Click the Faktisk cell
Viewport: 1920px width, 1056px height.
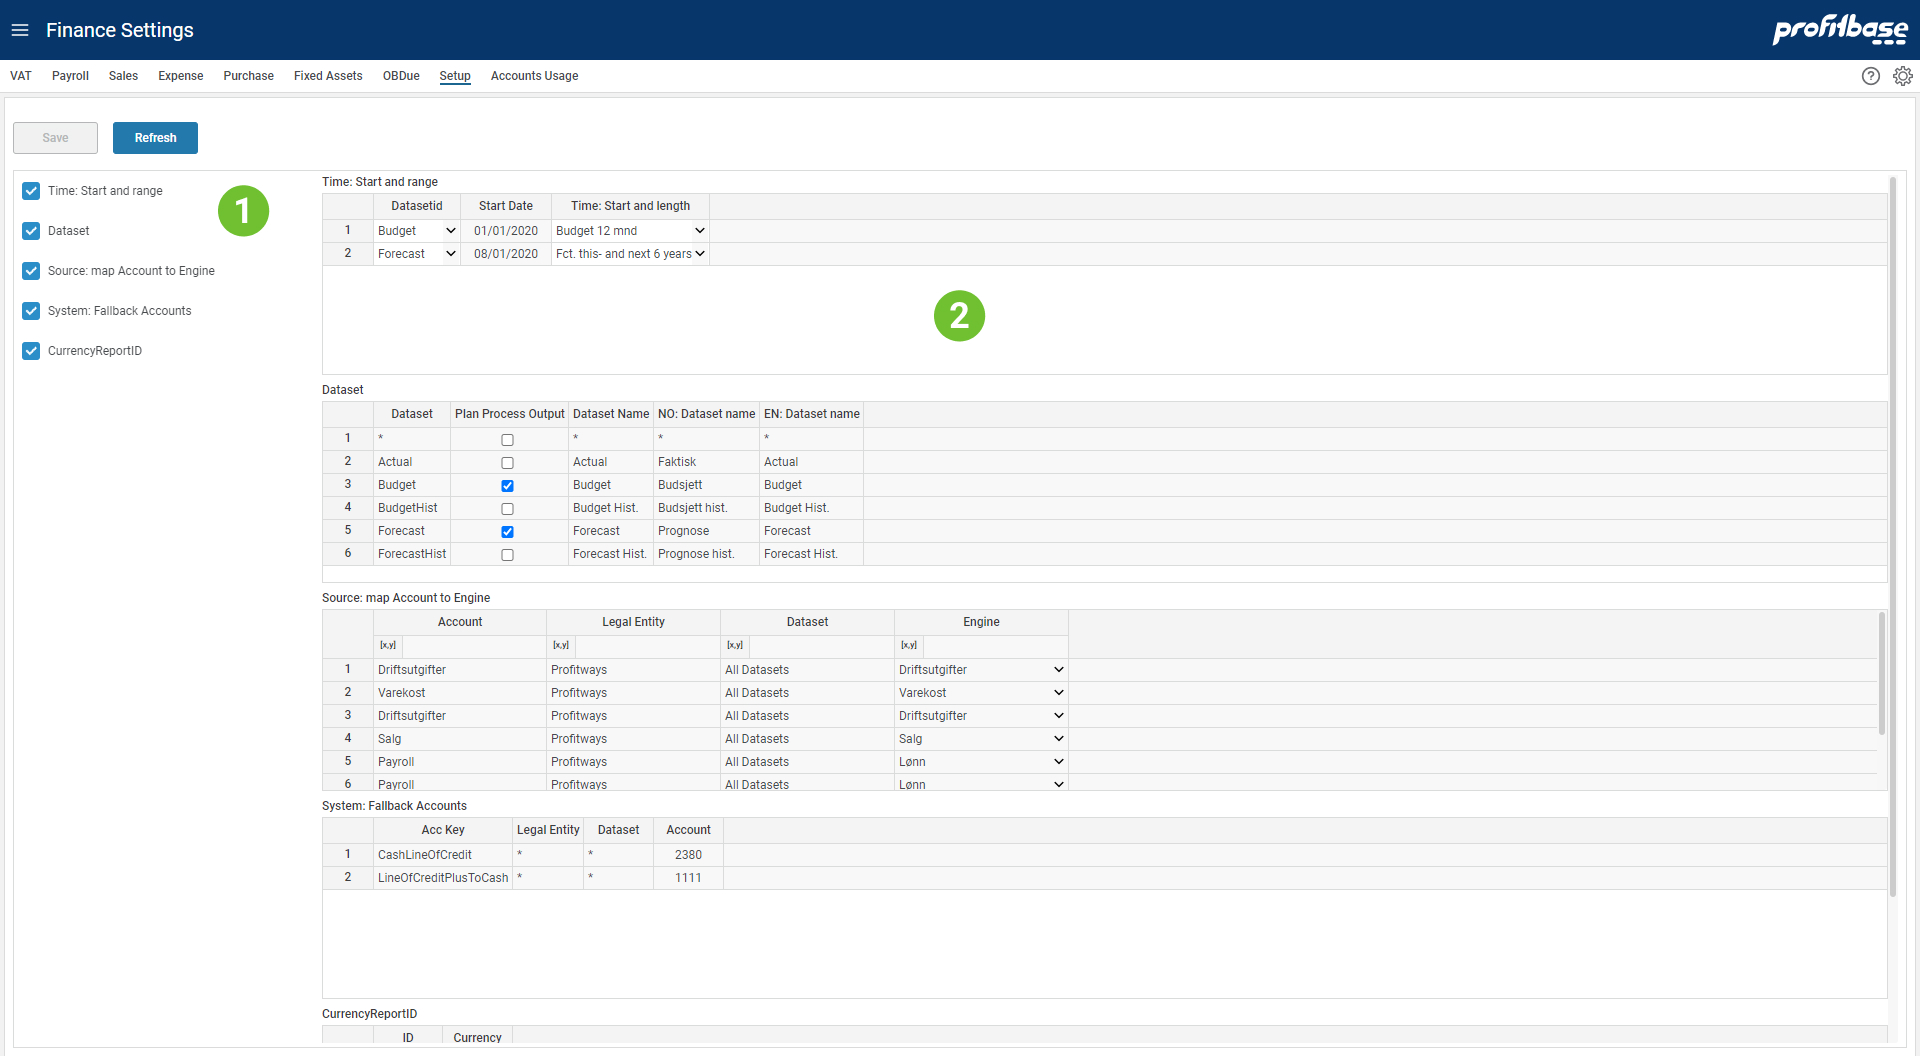(706, 462)
